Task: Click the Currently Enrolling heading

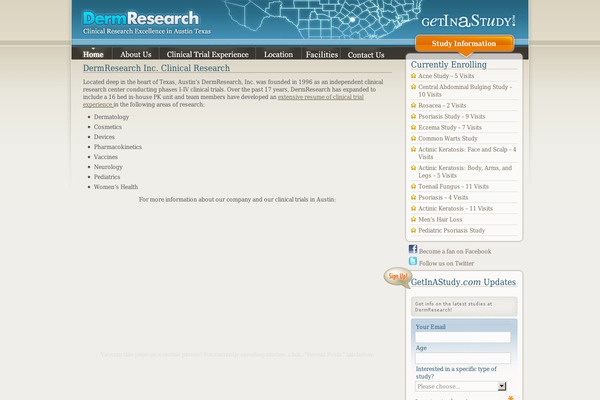Action: 448,65
